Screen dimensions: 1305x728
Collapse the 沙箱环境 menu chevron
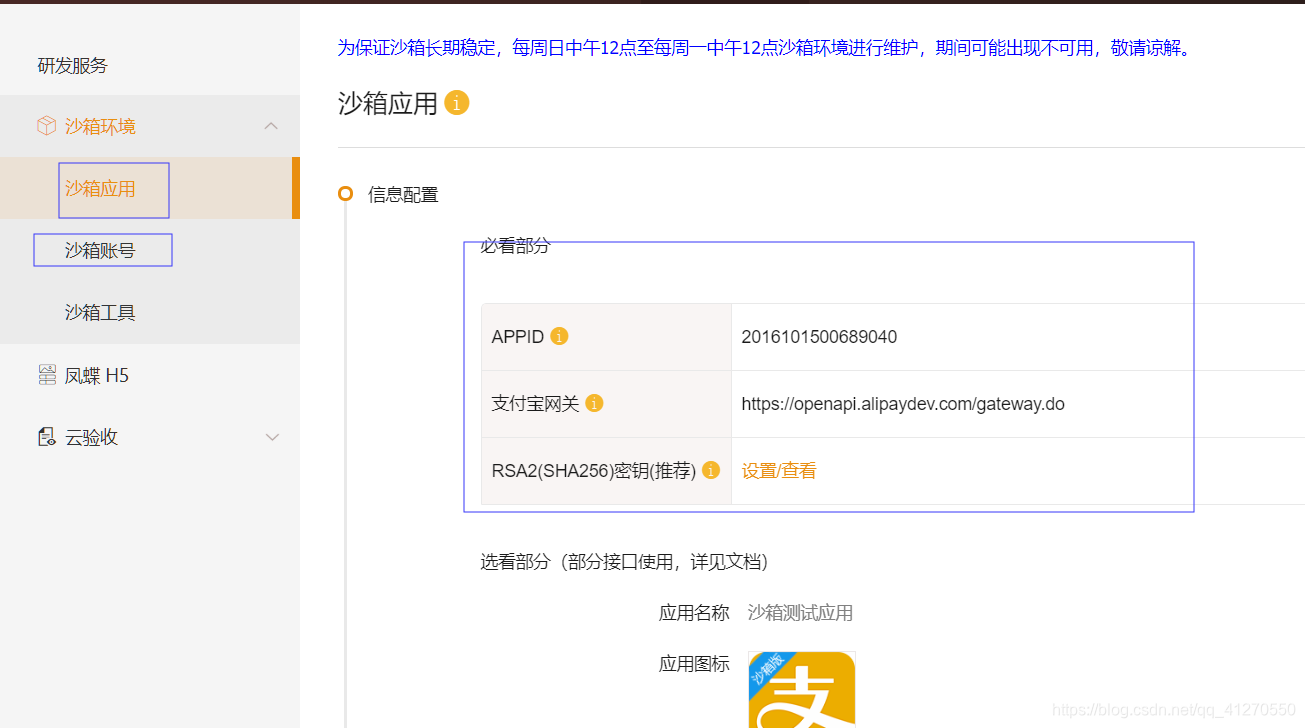(271, 126)
